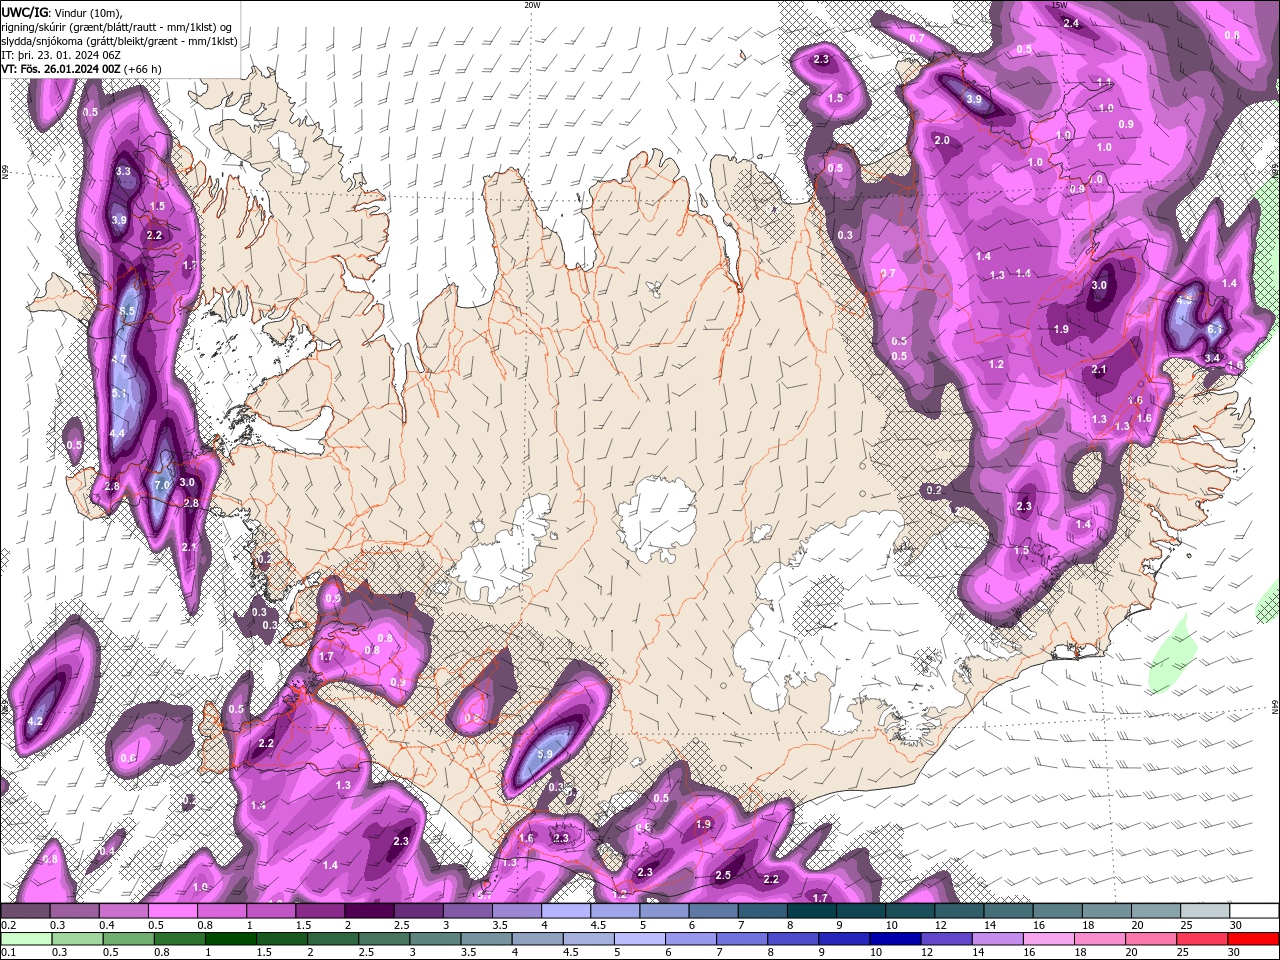This screenshot has width=1280, height=960.
Task: Select the white top-row legend swatch after 30
Action: click(x=1255, y=911)
